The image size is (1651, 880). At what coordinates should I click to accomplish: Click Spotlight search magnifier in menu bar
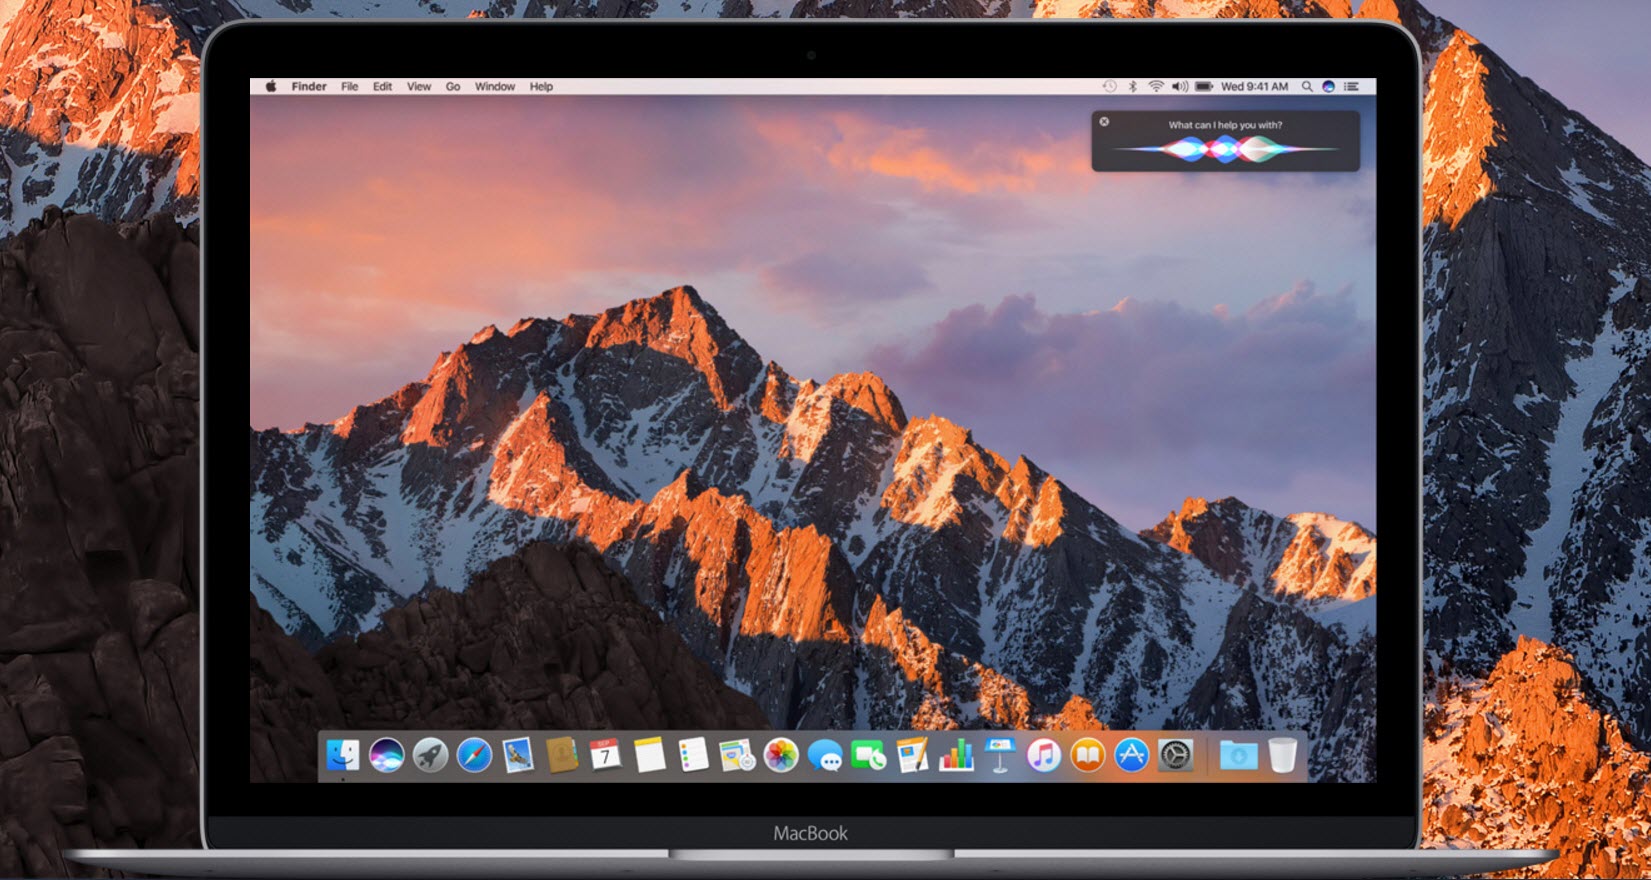click(x=1307, y=87)
